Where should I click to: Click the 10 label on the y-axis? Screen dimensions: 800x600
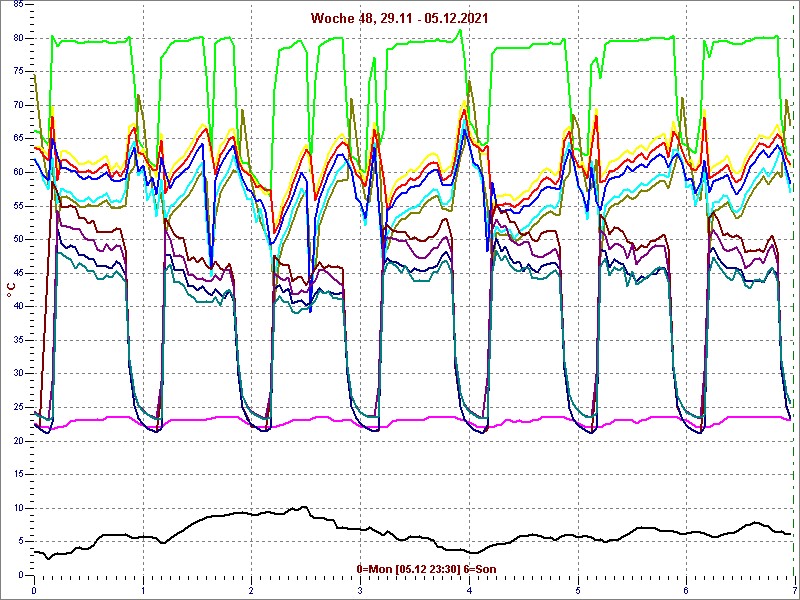(x=19, y=507)
